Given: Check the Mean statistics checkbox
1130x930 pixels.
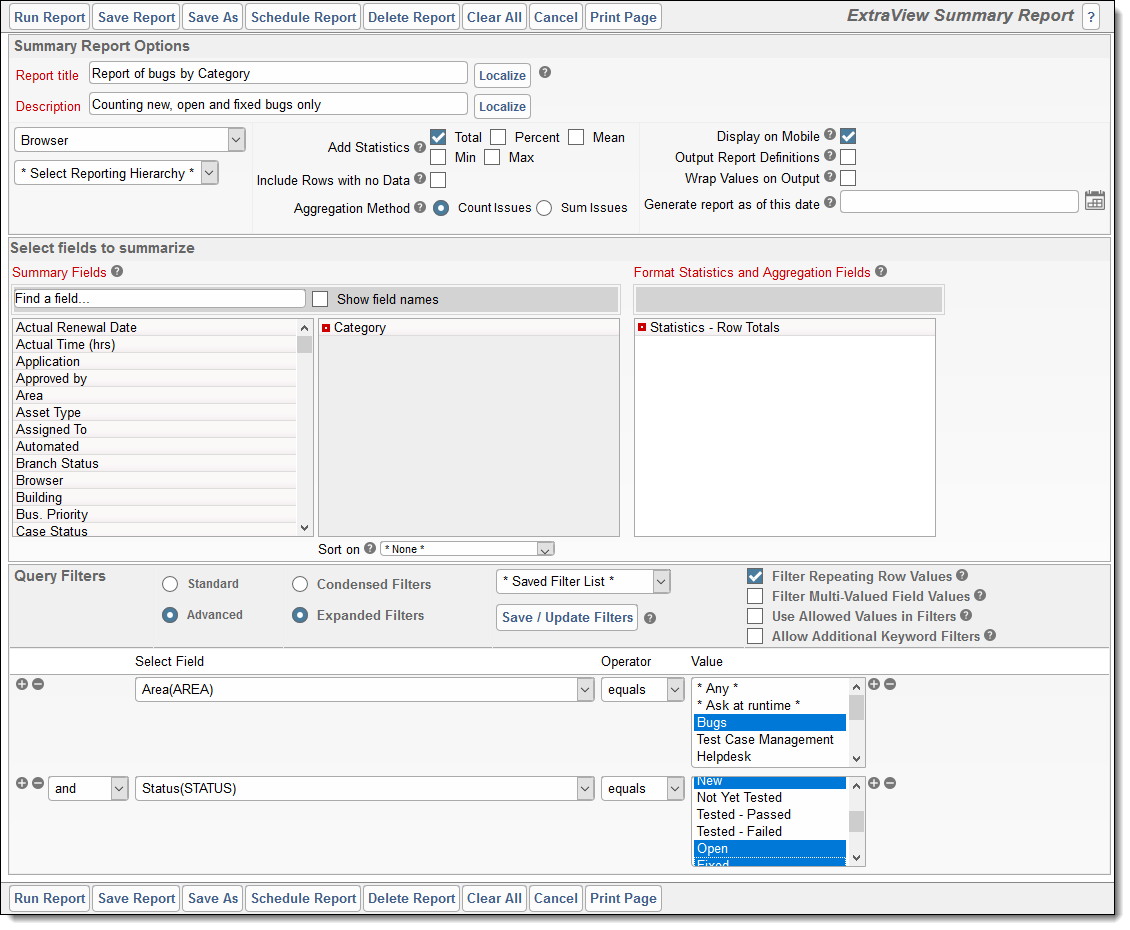Looking at the screenshot, I should tap(576, 137).
